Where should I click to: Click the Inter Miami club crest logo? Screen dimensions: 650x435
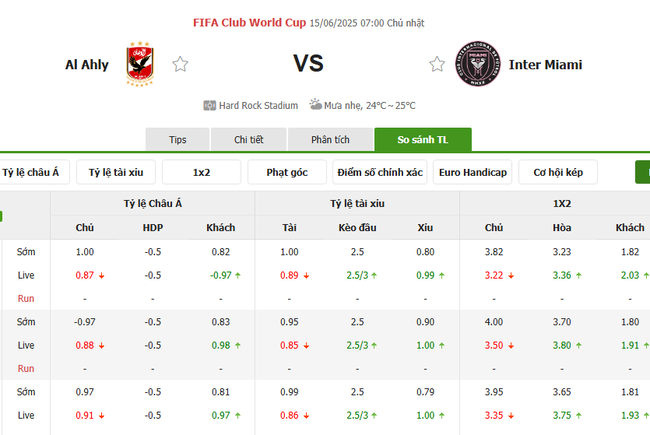[x=477, y=64]
